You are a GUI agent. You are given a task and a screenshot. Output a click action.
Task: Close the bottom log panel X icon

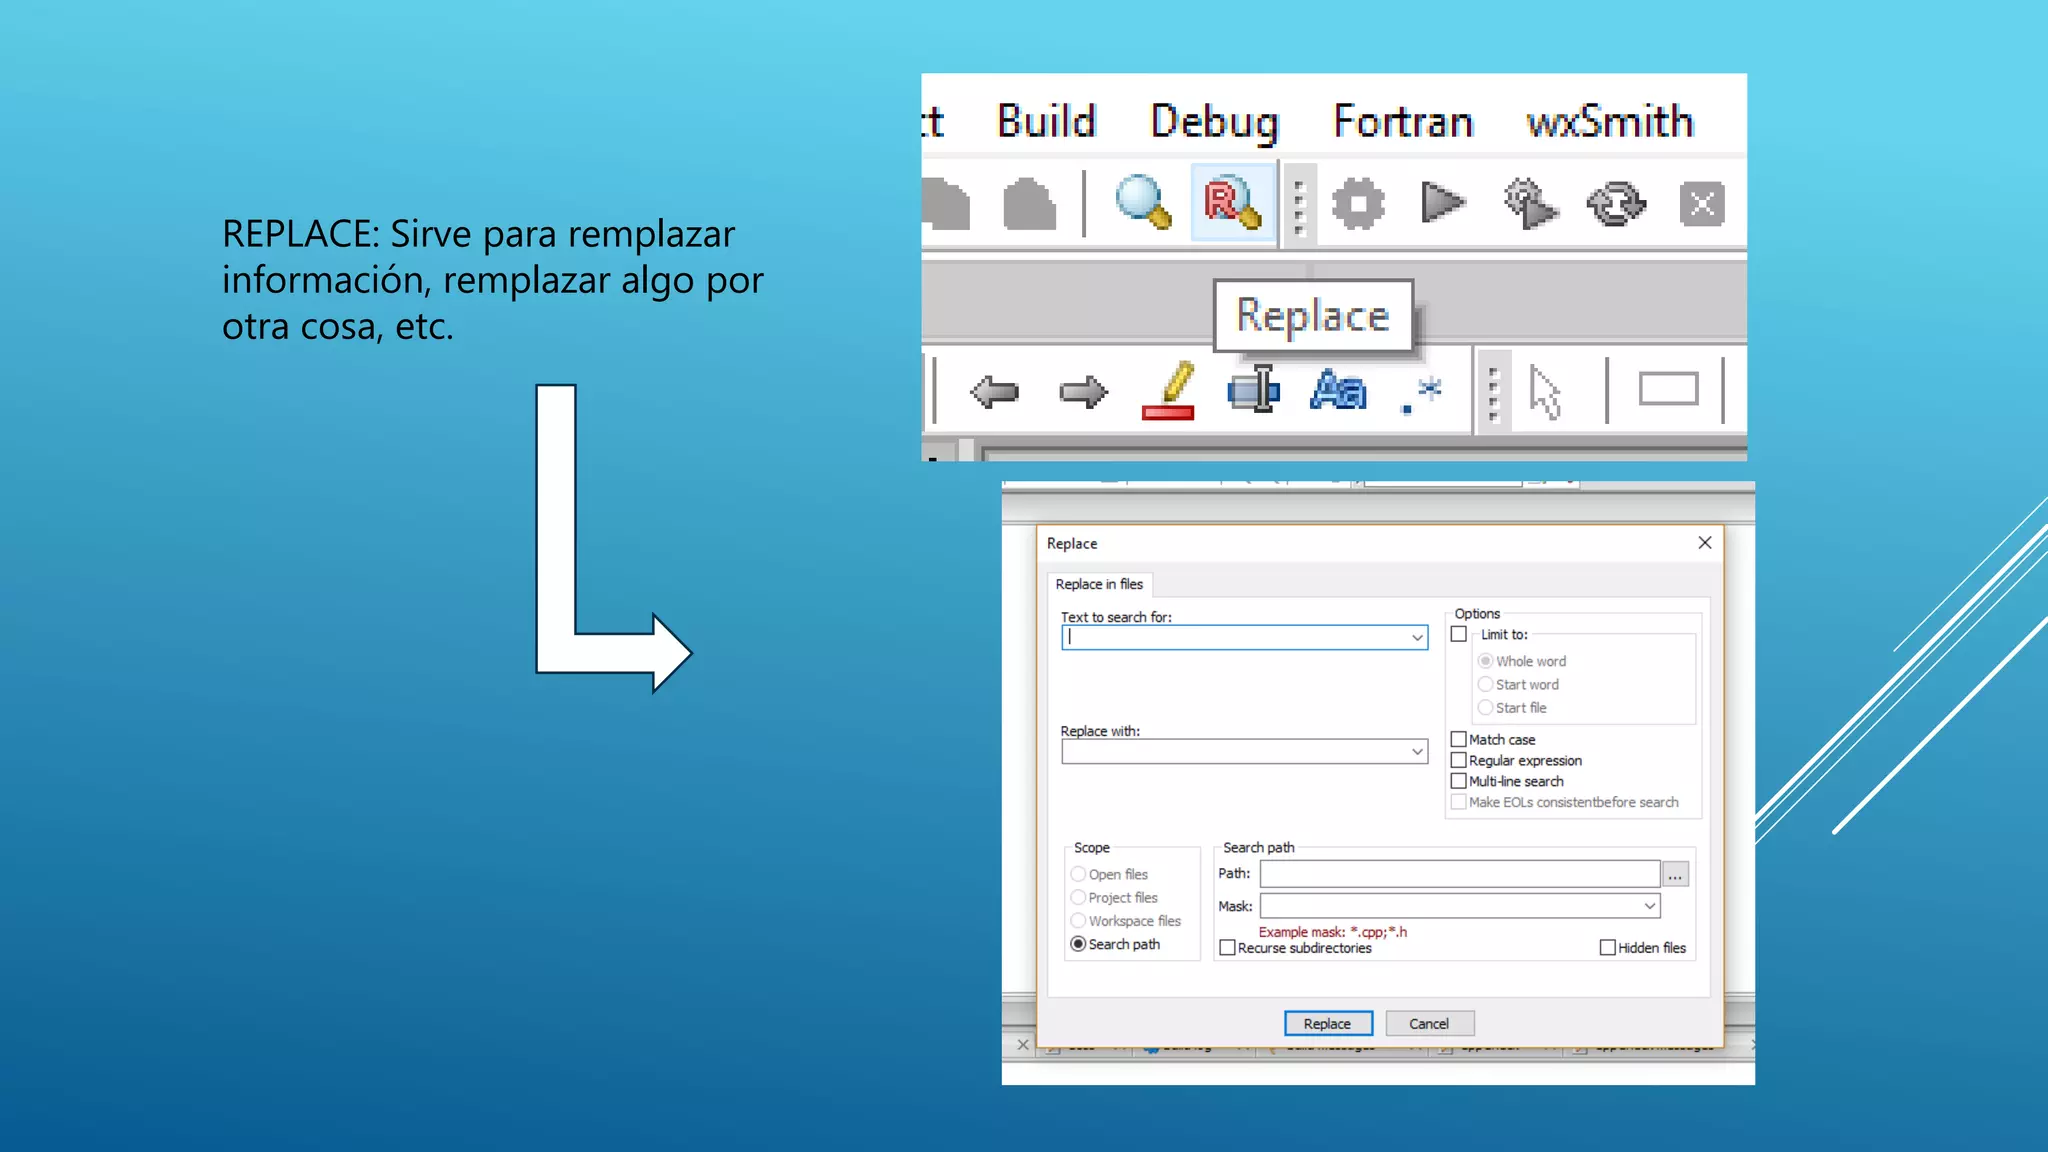click(x=1022, y=1045)
